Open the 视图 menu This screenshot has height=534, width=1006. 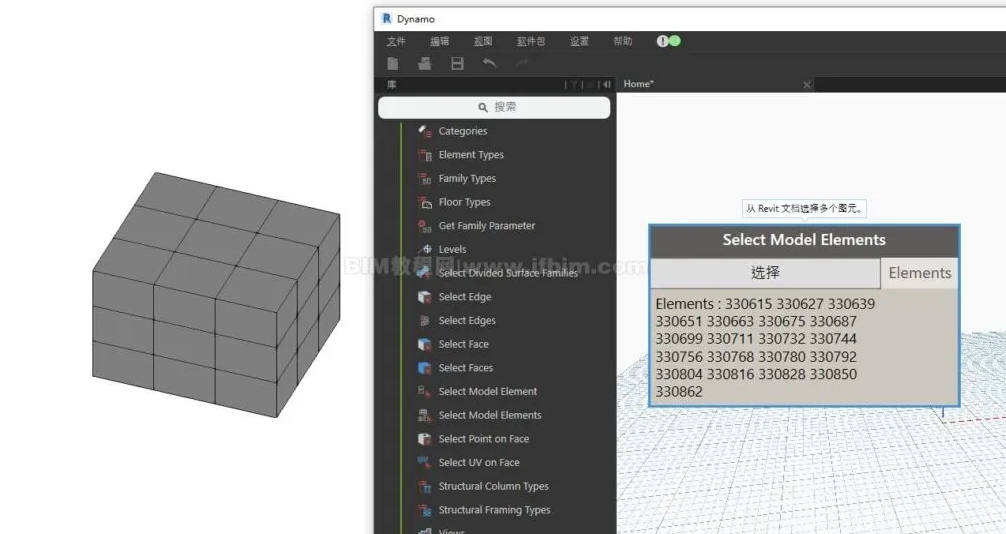click(x=483, y=41)
